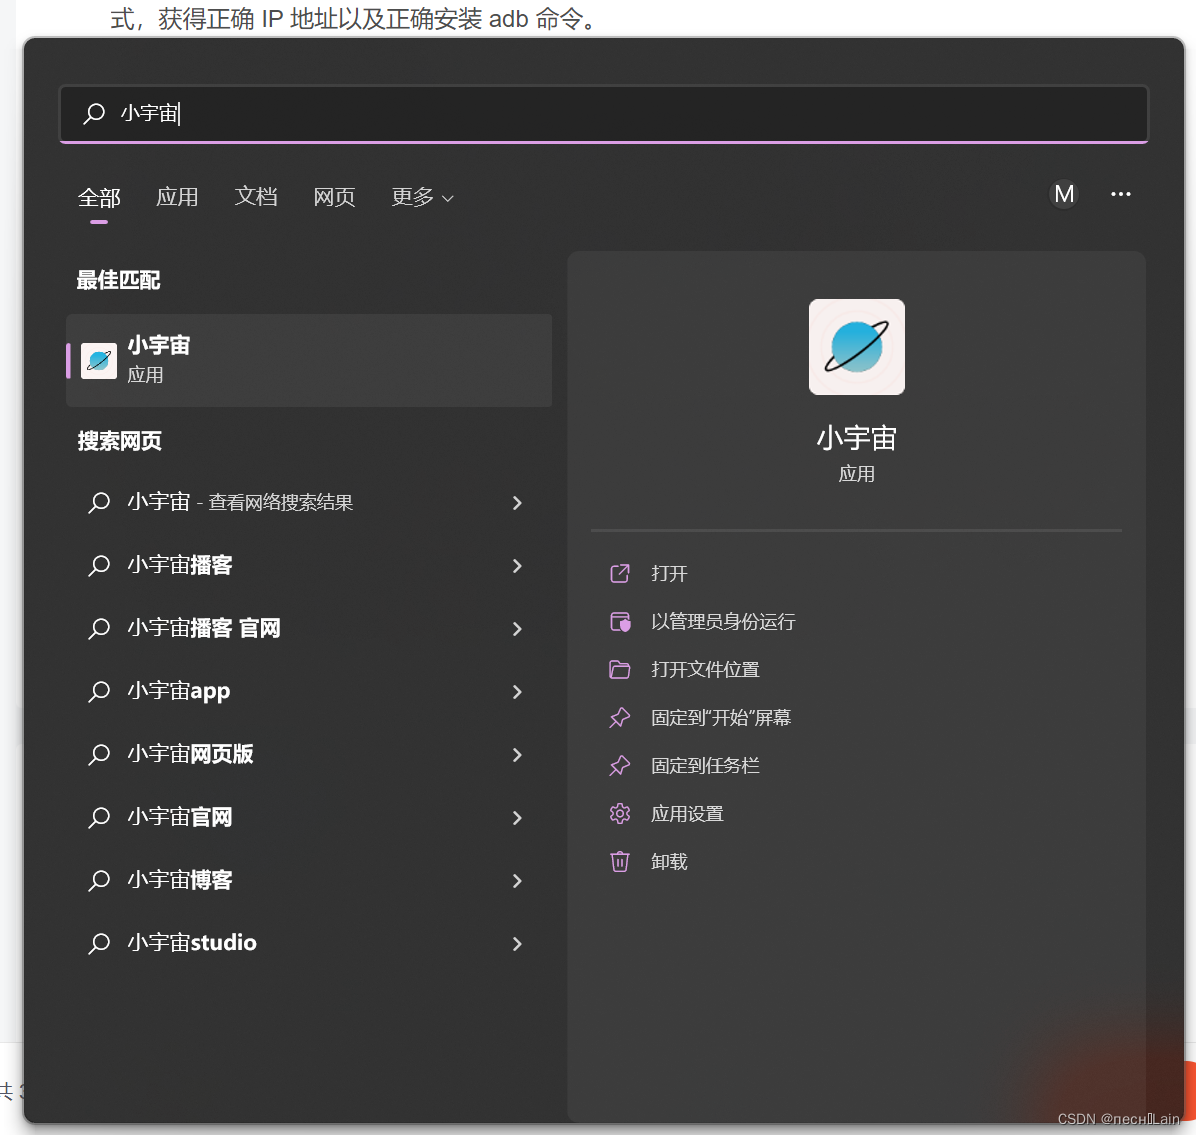
Task: Expand chevron beside 小宇宙app
Action: (x=517, y=692)
